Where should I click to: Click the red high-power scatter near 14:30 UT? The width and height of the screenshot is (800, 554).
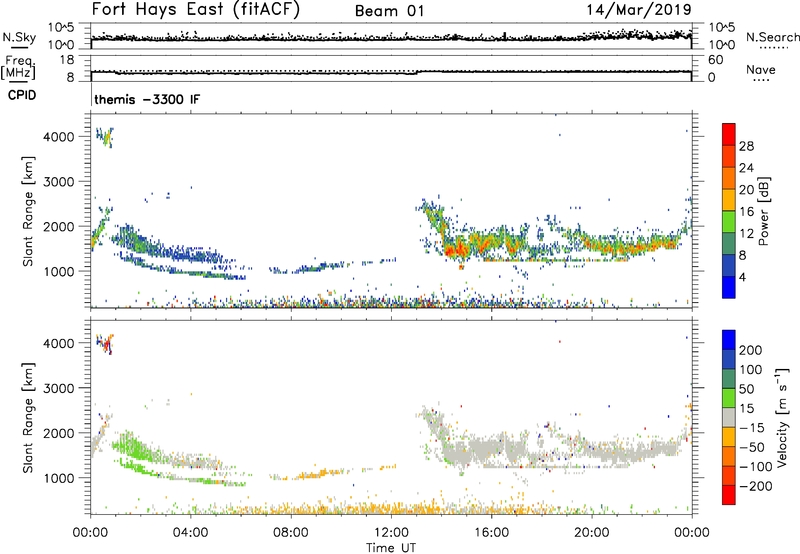click(x=456, y=249)
